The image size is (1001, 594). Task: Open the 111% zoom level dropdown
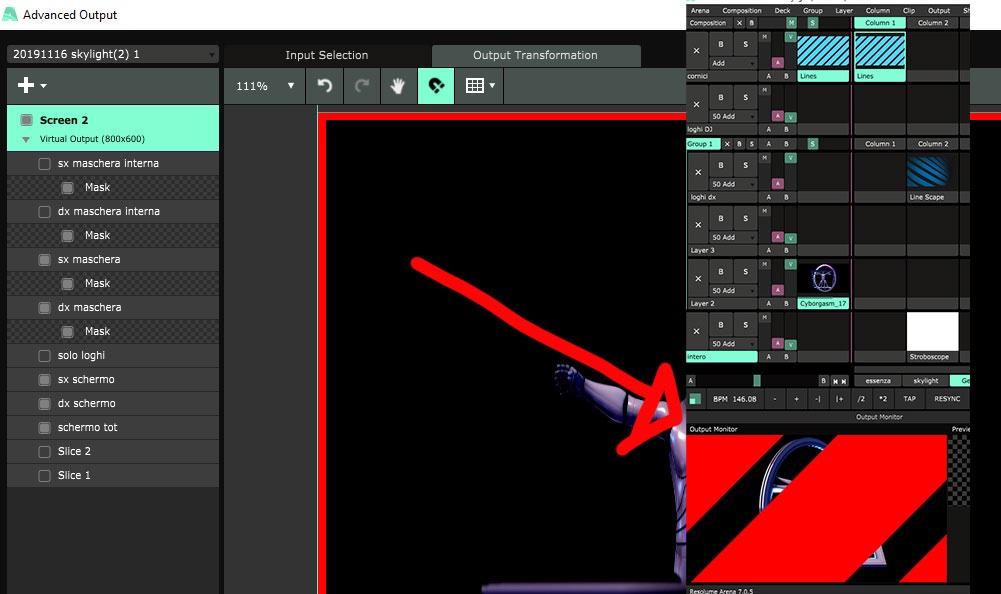(x=265, y=86)
